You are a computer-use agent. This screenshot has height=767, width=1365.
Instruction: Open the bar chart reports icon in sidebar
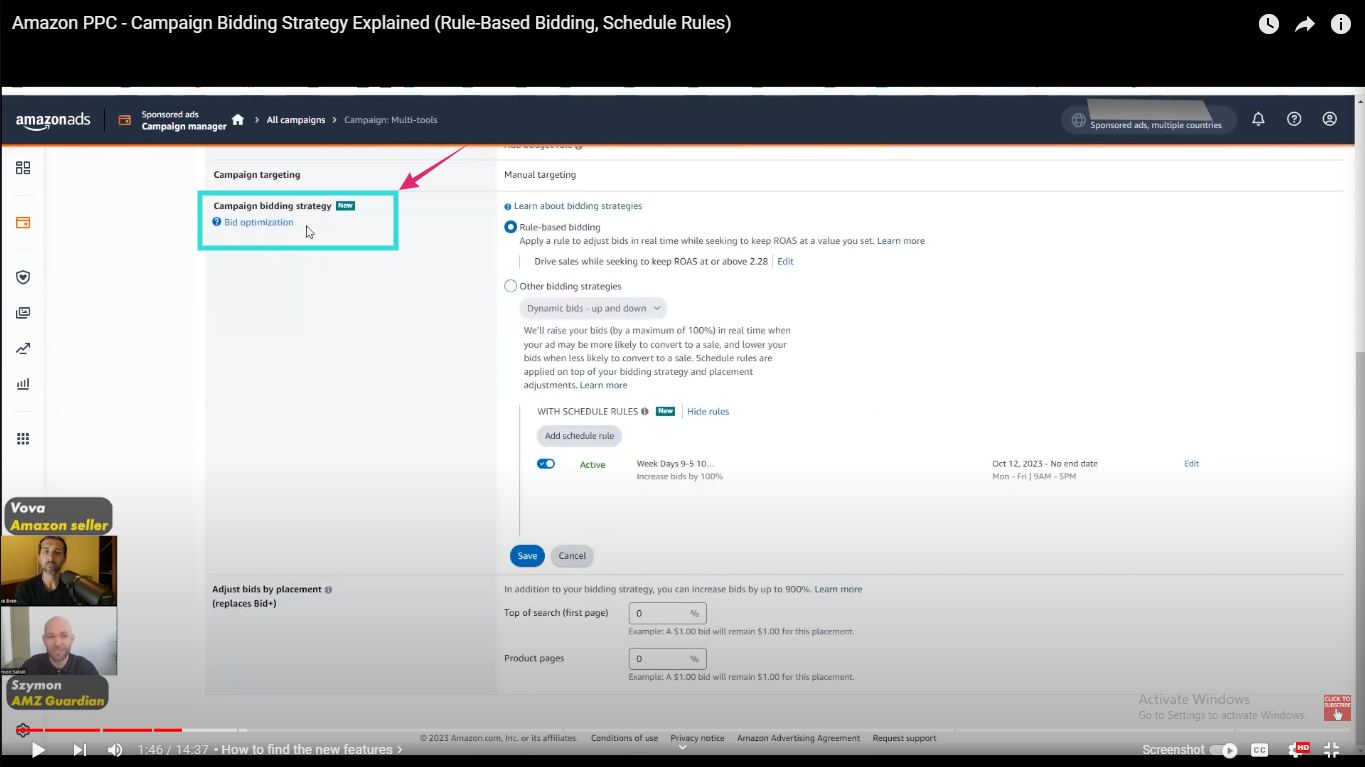(23, 384)
